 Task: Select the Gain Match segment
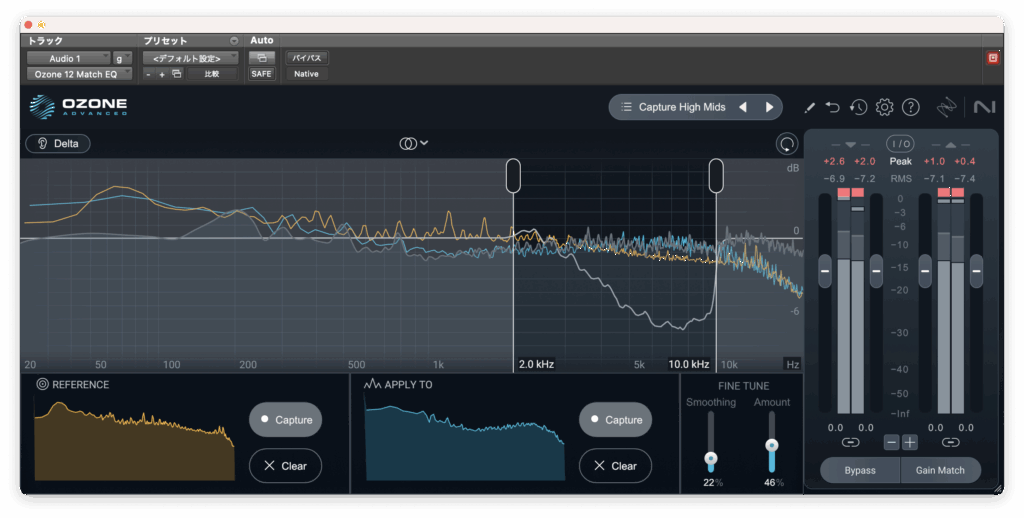940,470
